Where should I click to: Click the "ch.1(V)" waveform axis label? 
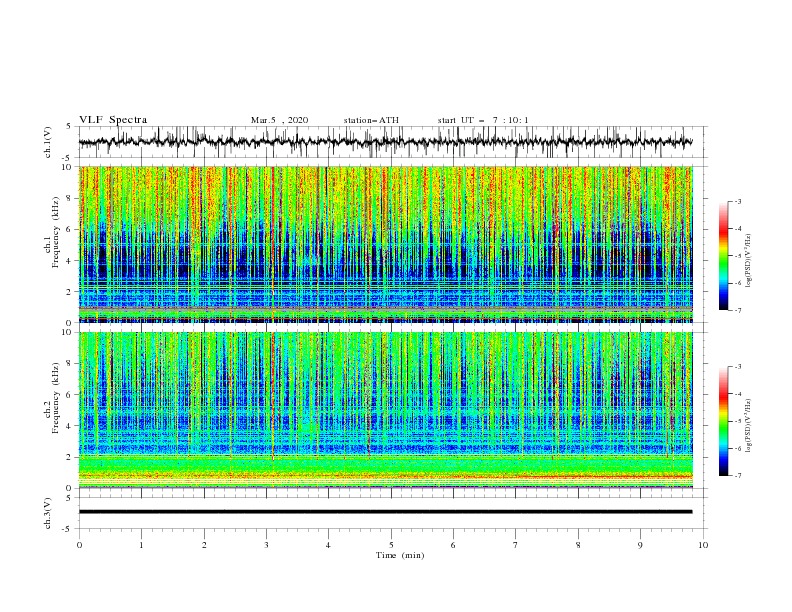[x=48, y=142]
